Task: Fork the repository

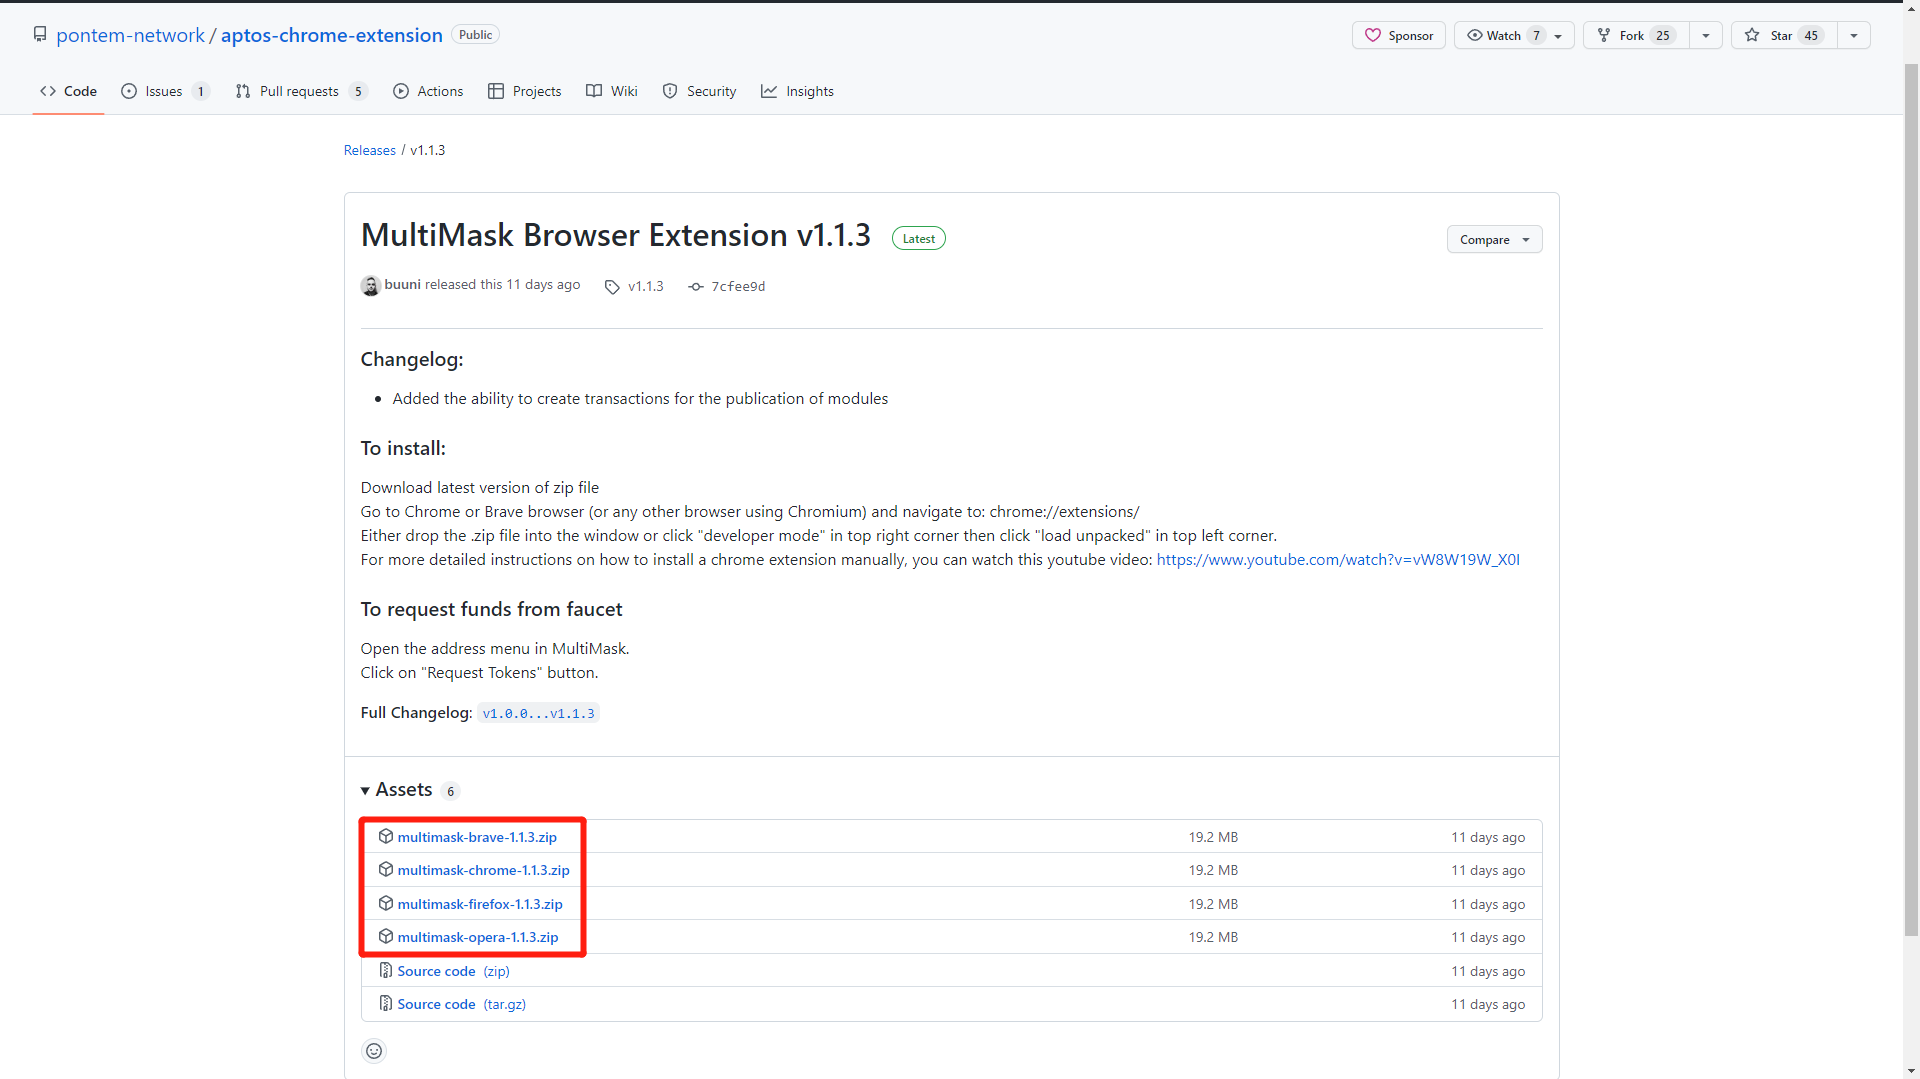Action: tap(1636, 35)
